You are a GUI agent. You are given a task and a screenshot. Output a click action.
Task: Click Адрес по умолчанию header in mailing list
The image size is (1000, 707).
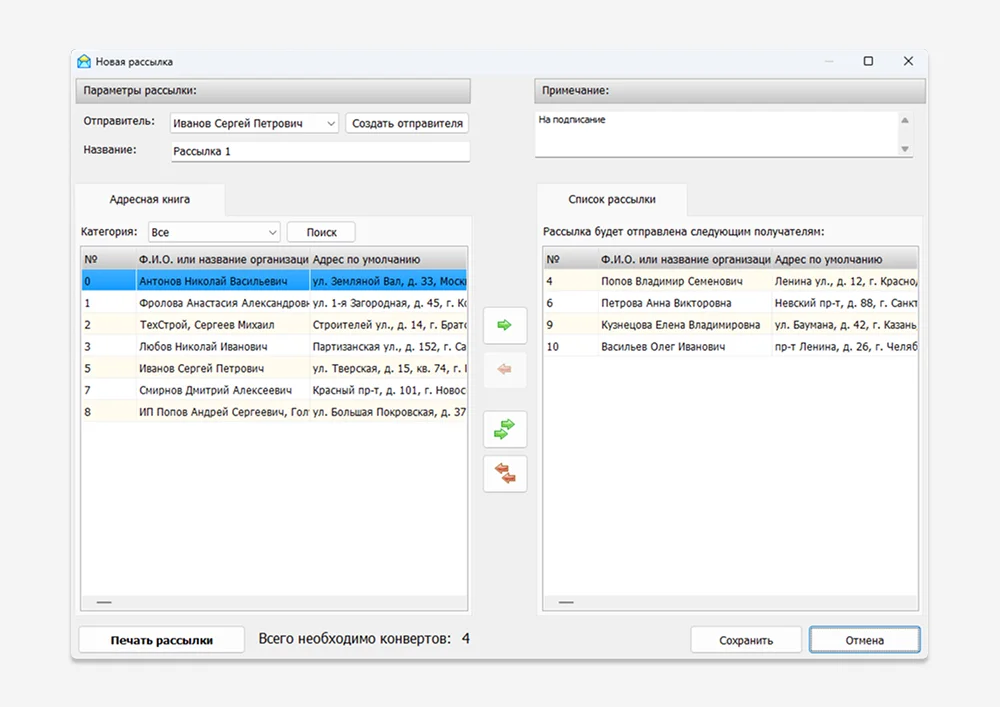845,259
